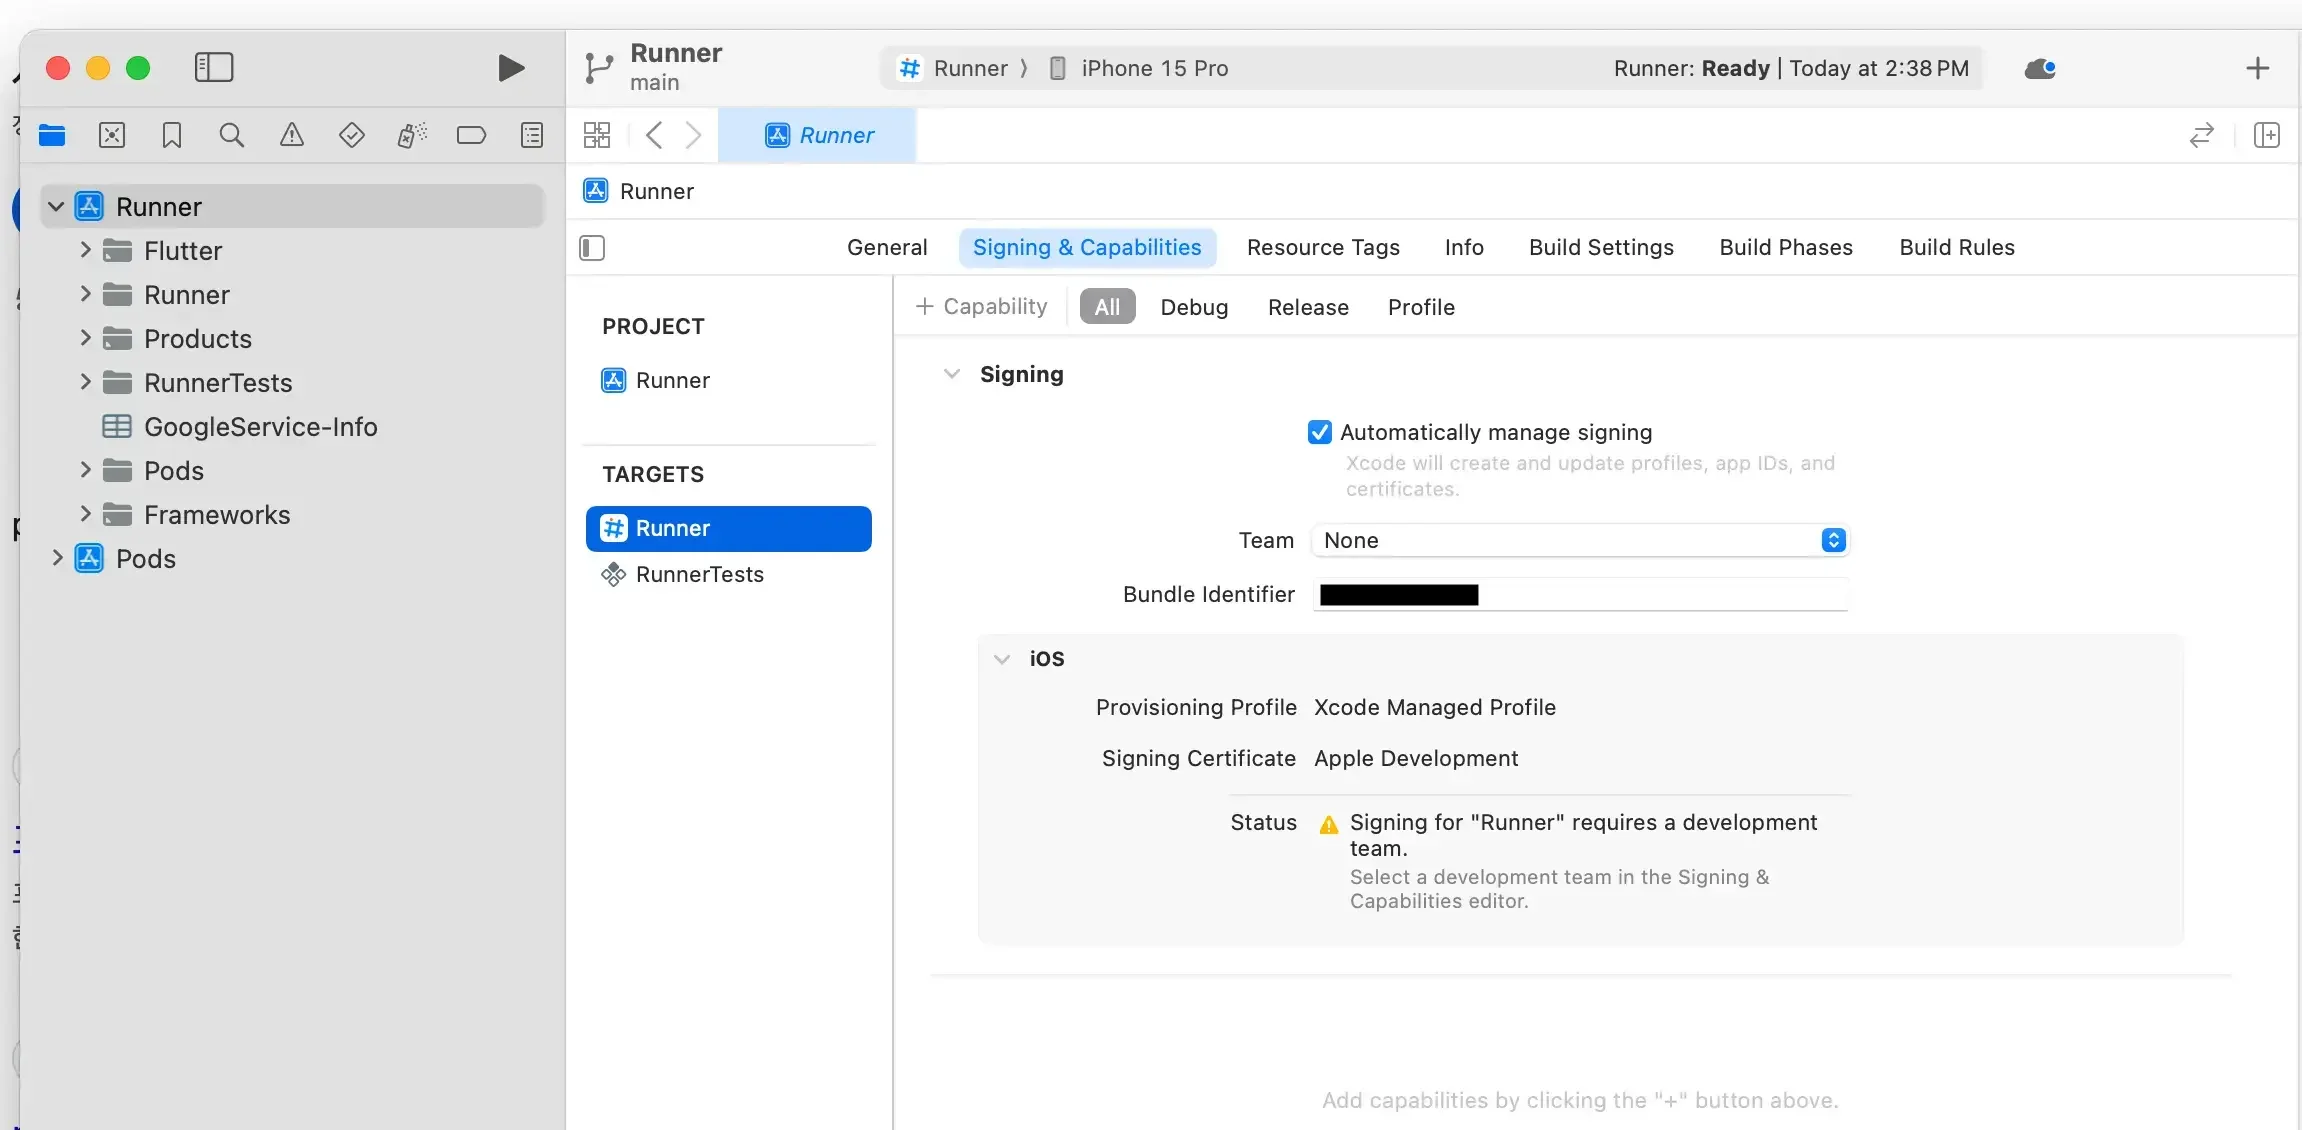2302x1130 pixels.
Task: Go back with the left chevron
Action: click(654, 135)
